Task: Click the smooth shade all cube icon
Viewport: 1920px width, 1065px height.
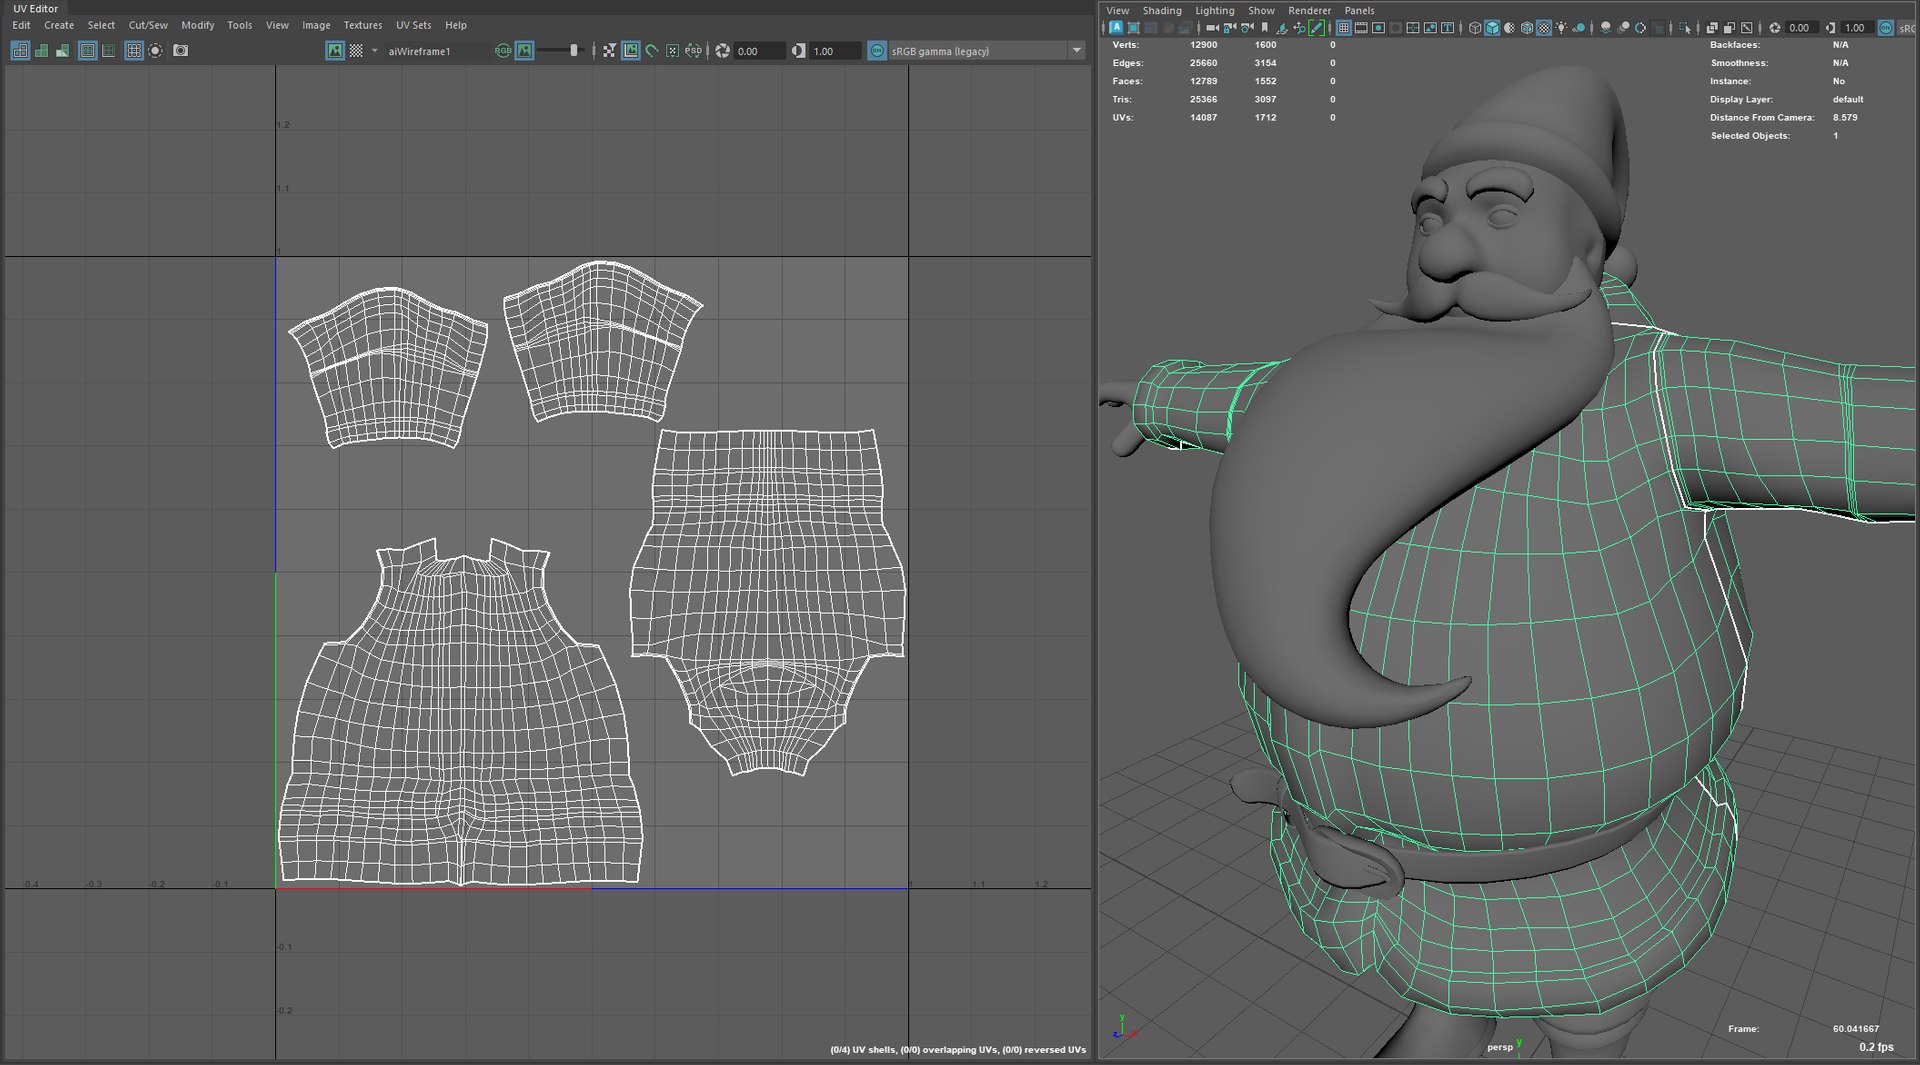Action: tap(1492, 27)
